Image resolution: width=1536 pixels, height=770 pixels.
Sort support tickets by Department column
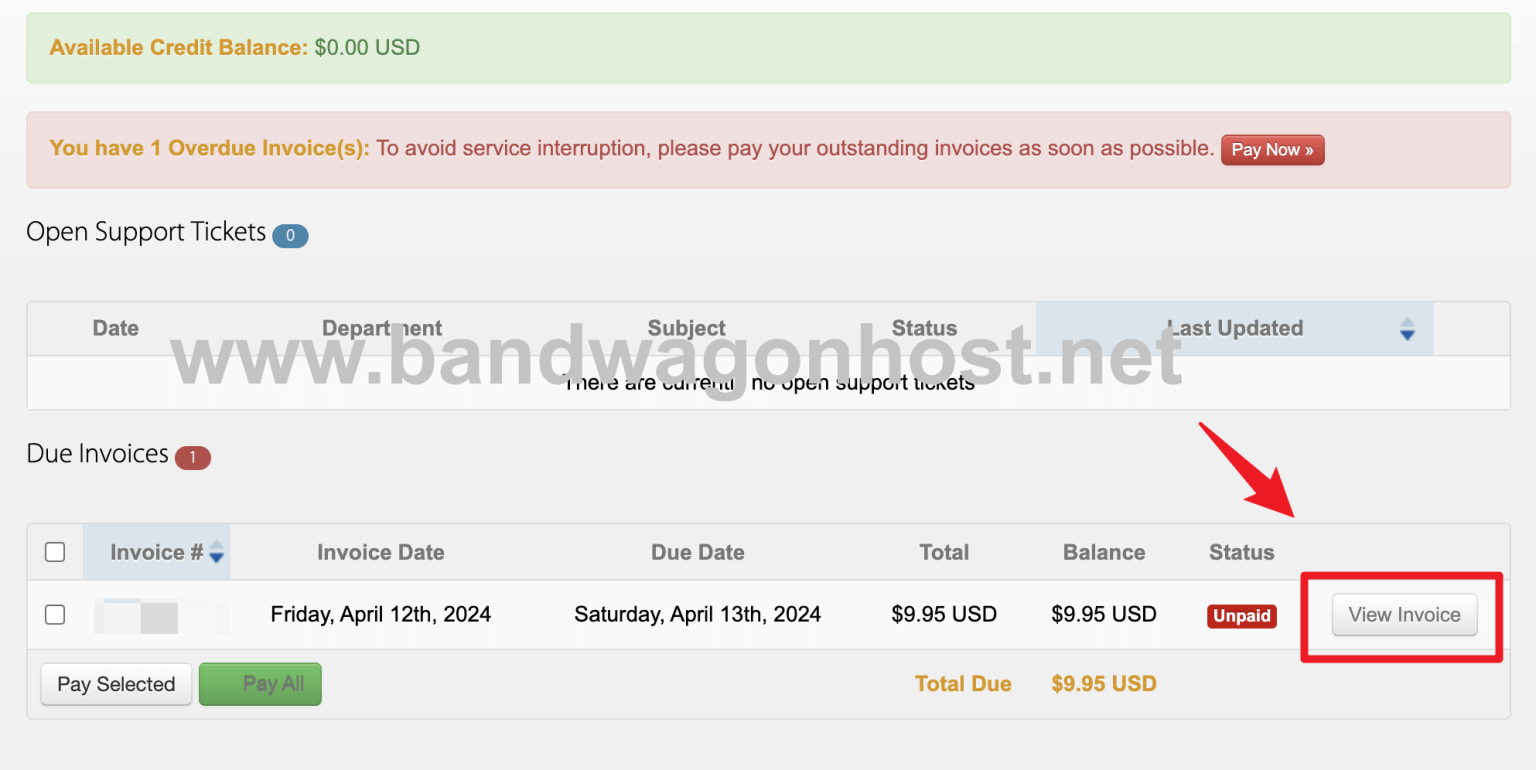pos(382,328)
